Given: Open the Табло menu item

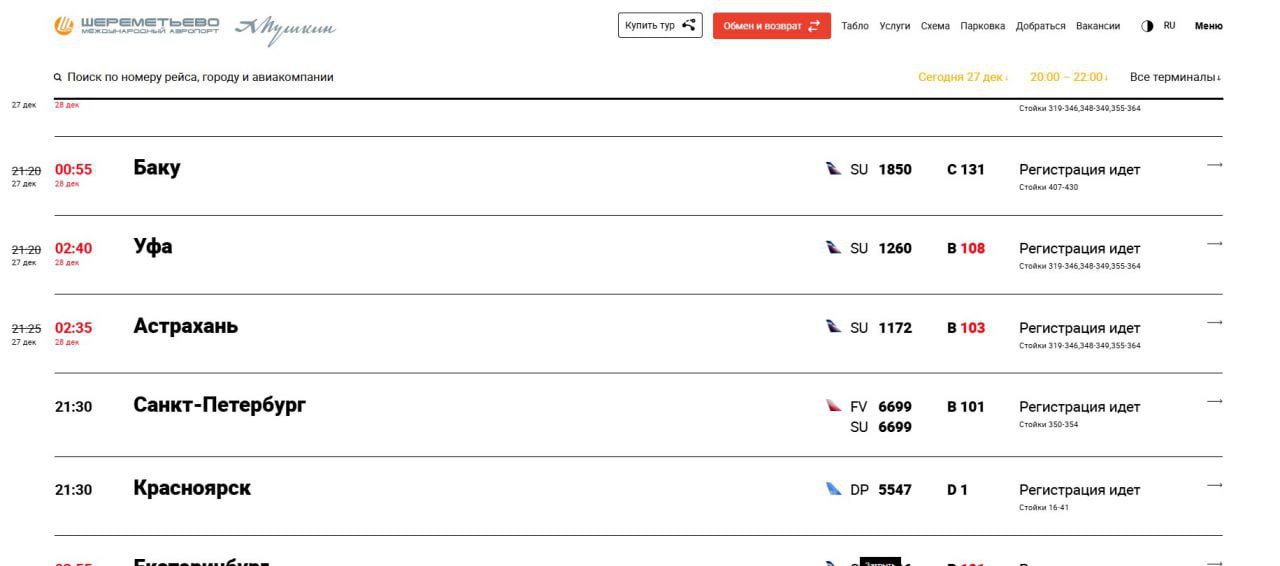Looking at the screenshot, I should click(x=855, y=26).
